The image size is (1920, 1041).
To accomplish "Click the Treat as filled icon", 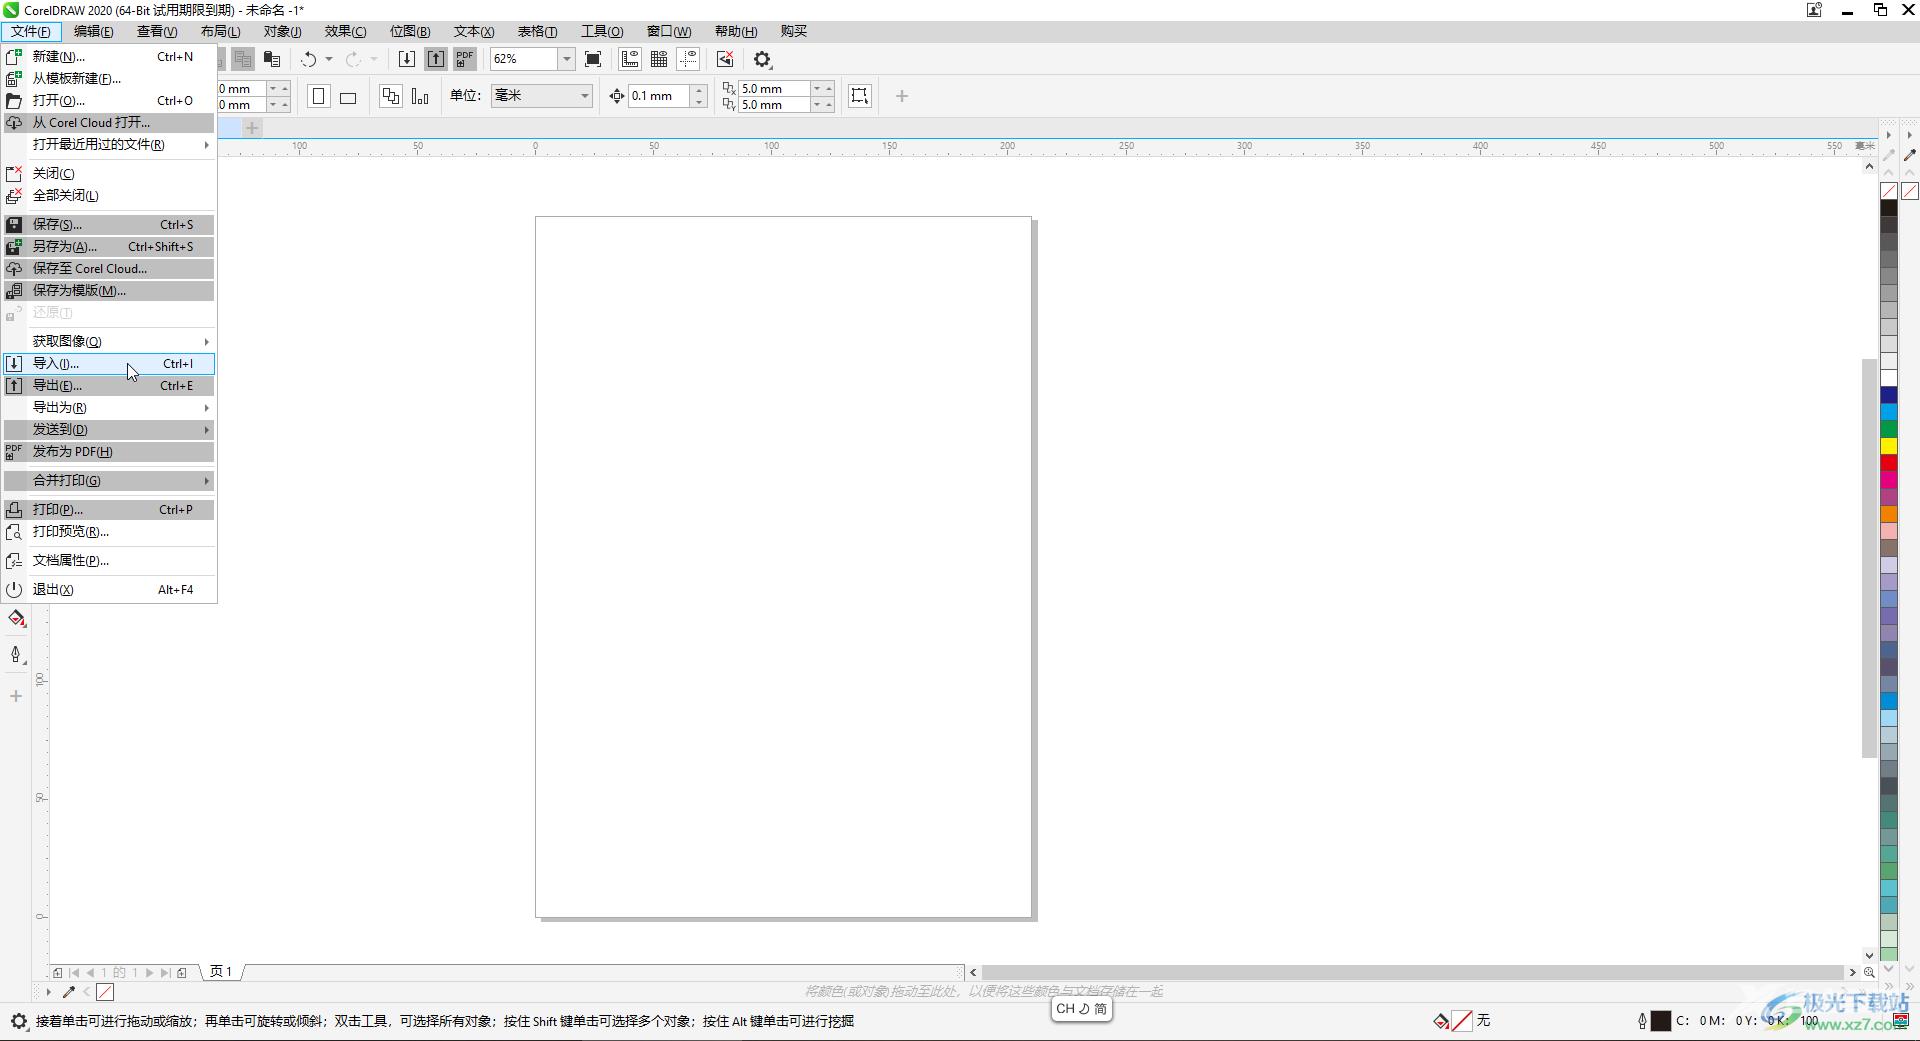I will 859,96.
